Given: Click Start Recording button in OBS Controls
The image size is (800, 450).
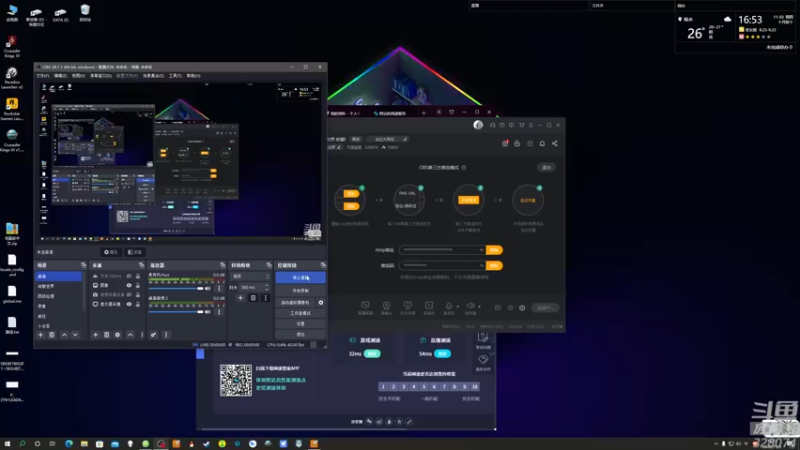Looking at the screenshot, I should (x=301, y=291).
